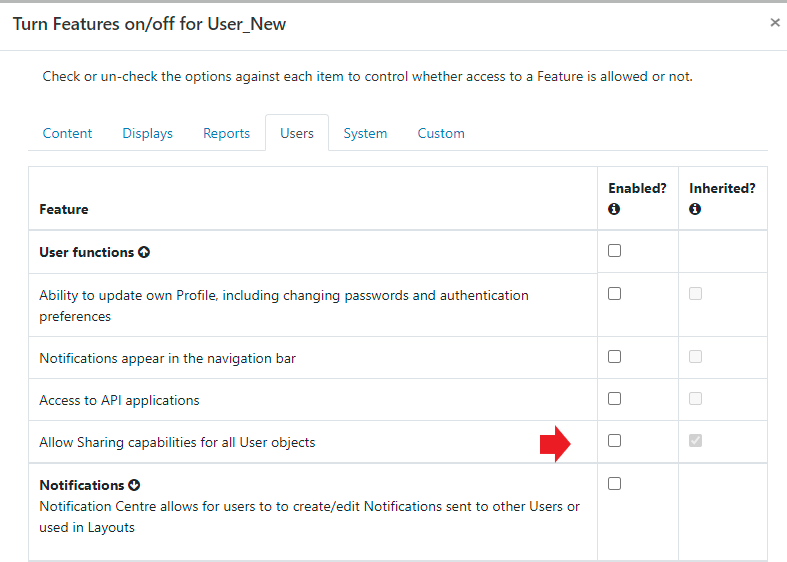Click the info icon under Inherited? header
The image size is (787, 562).
(x=695, y=209)
